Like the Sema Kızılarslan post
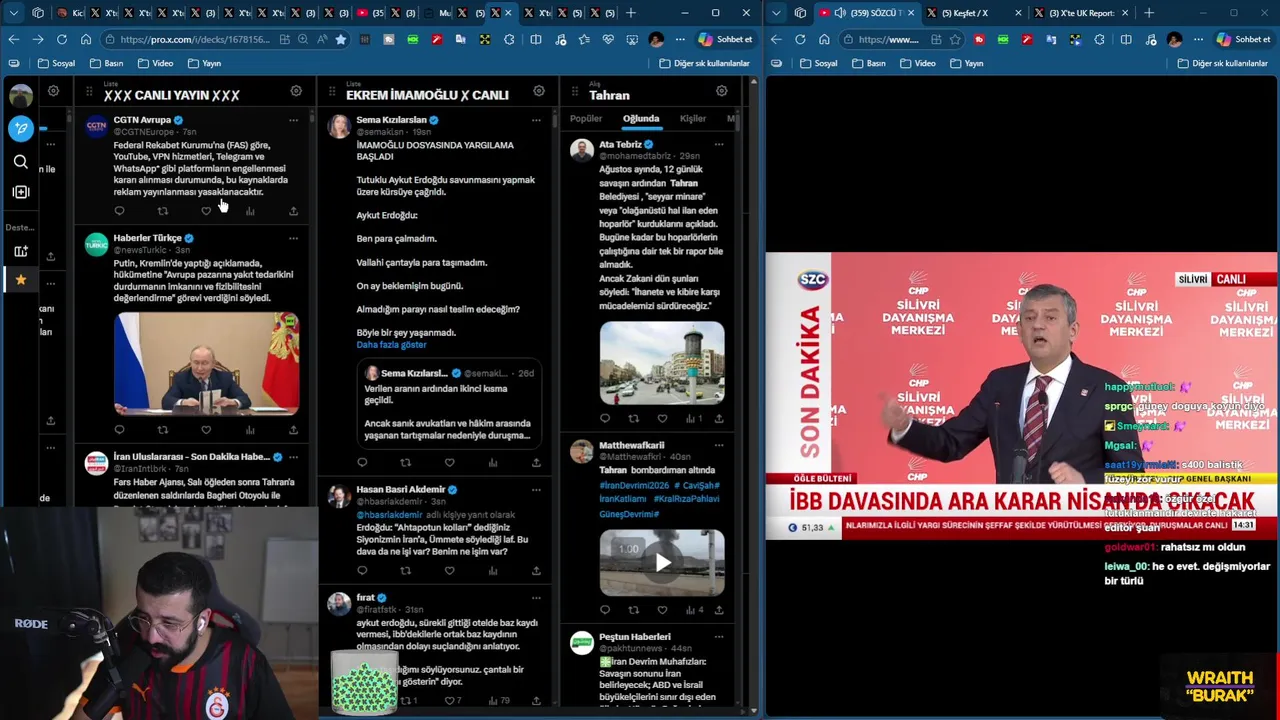This screenshot has height=720, width=1280. 449,462
